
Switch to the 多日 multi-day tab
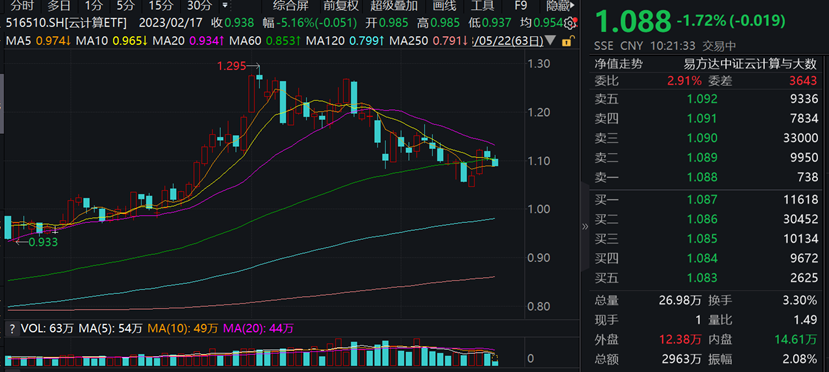[59, 6]
